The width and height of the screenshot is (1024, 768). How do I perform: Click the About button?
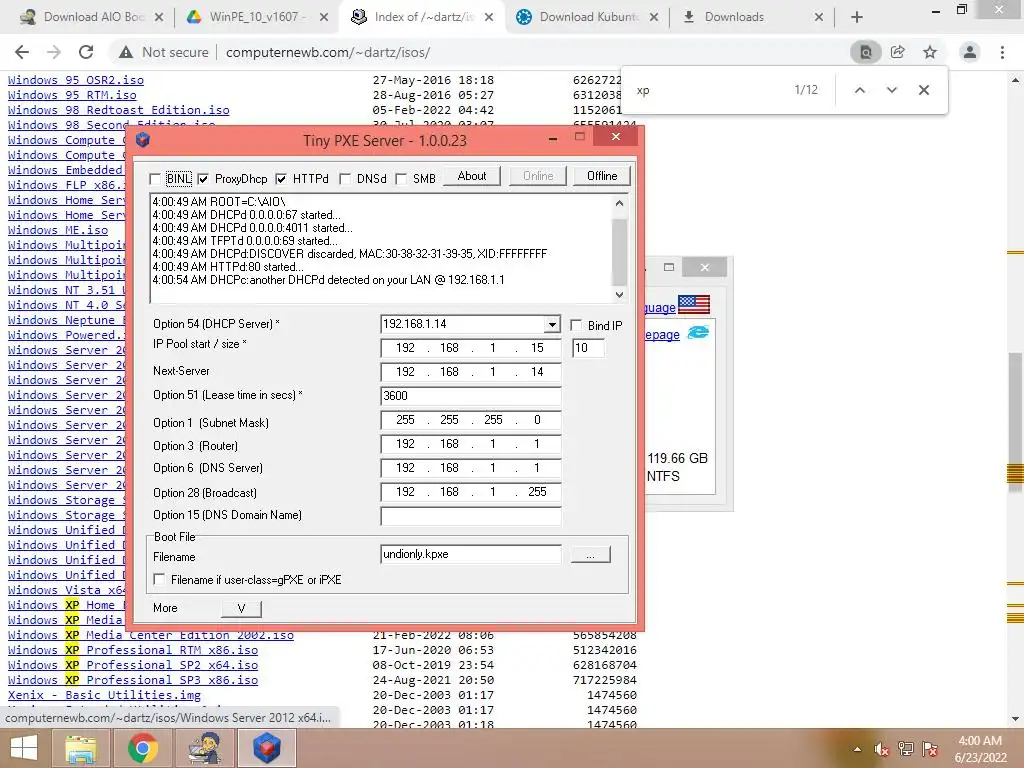point(472,176)
